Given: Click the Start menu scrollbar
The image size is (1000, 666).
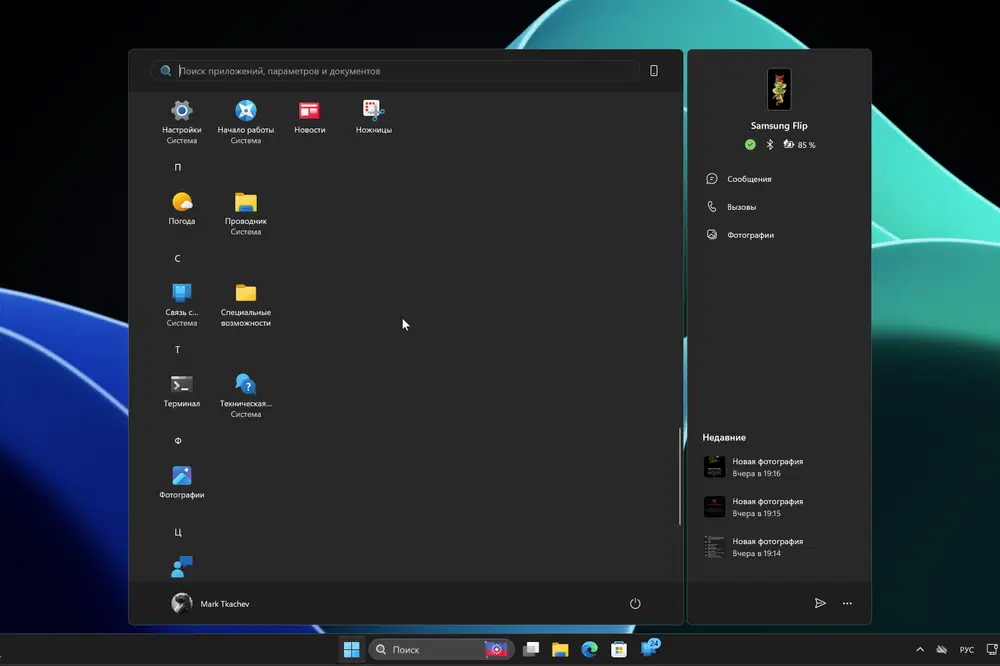Looking at the screenshot, I should (x=680, y=477).
